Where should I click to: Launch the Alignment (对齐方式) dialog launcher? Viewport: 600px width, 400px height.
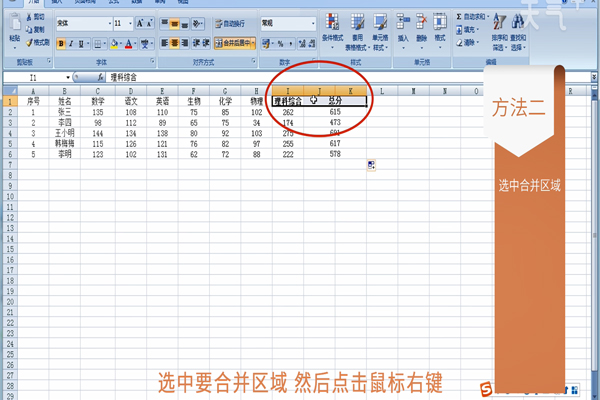(253, 61)
